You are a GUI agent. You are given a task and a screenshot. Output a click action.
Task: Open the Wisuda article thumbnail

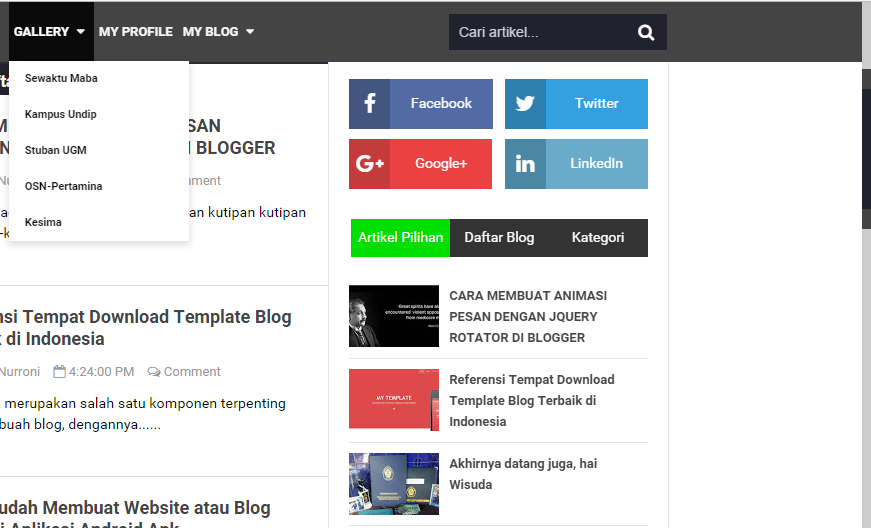pyautogui.click(x=394, y=484)
